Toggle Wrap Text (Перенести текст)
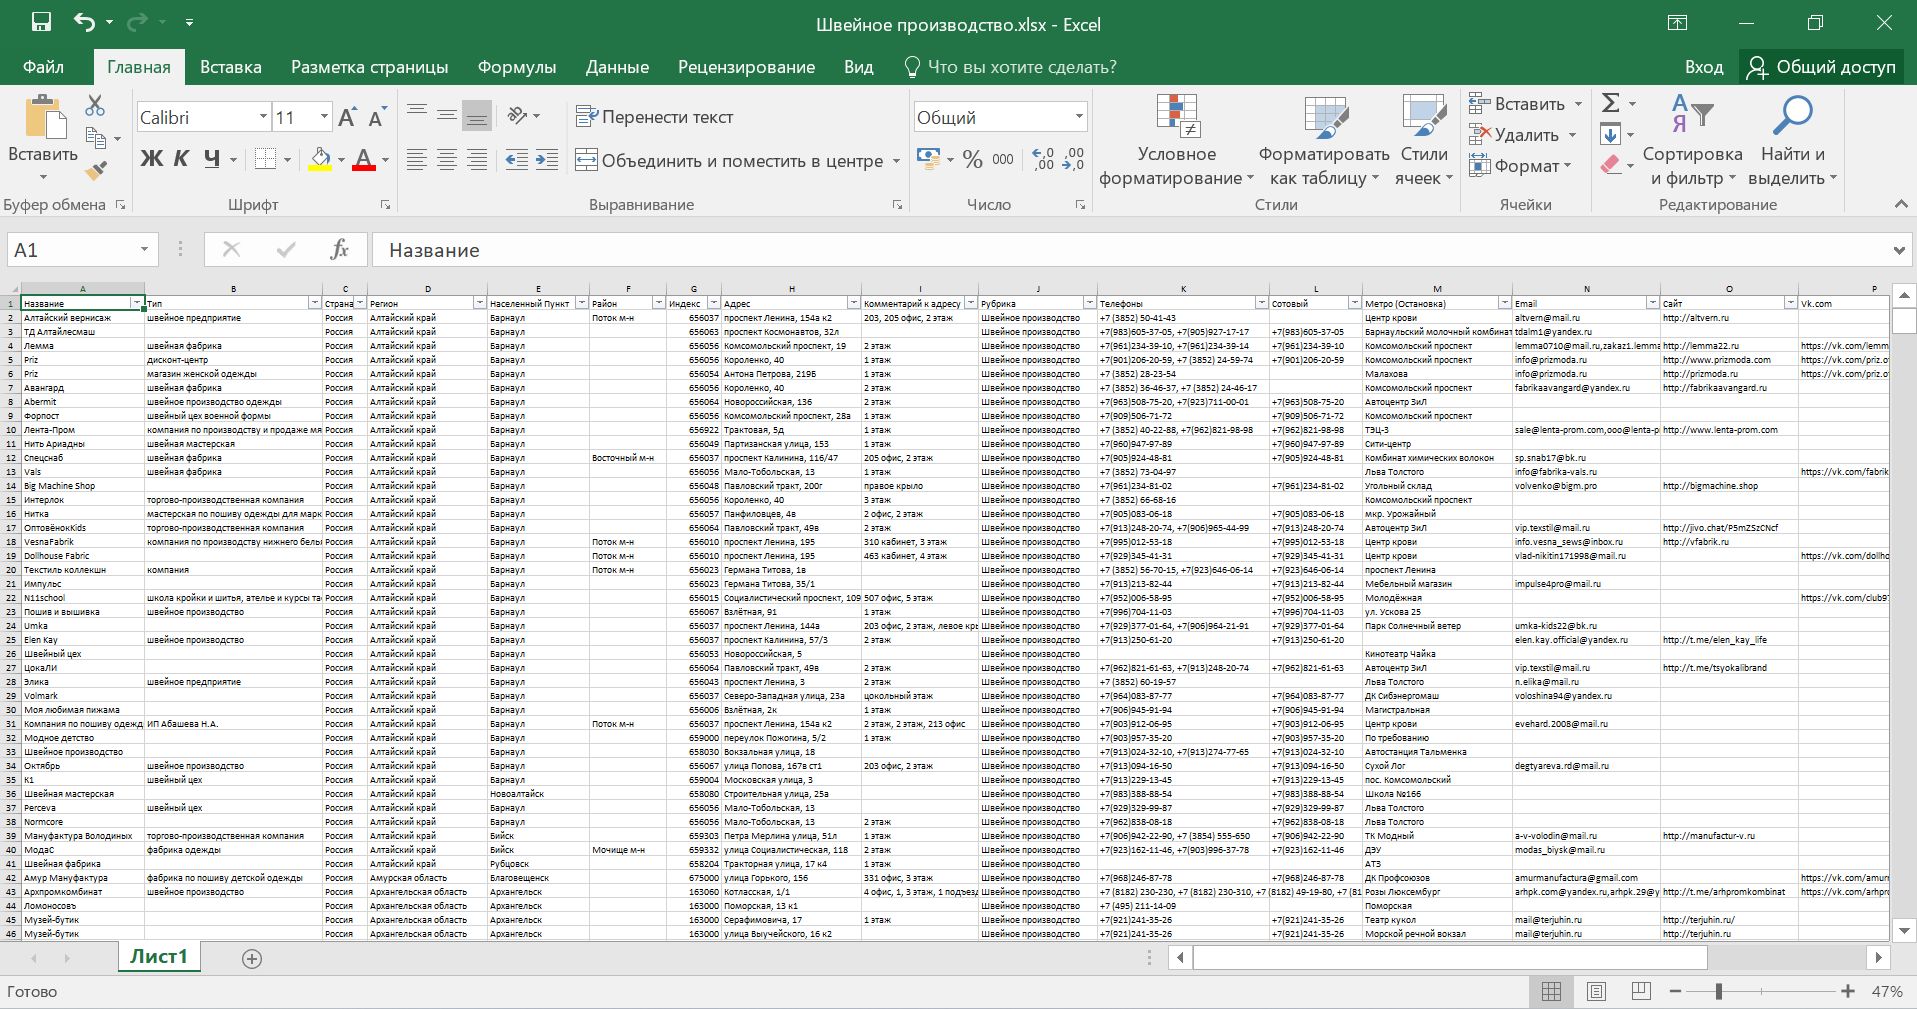This screenshot has height=1009, width=1917. coord(655,117)
